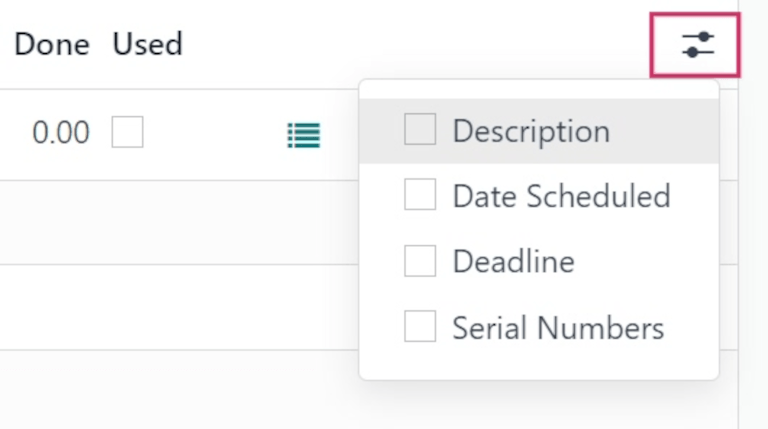Pick the Deadline label in dropdown
The height and width of the screenshot is (429, 768).
click(513, 262)
